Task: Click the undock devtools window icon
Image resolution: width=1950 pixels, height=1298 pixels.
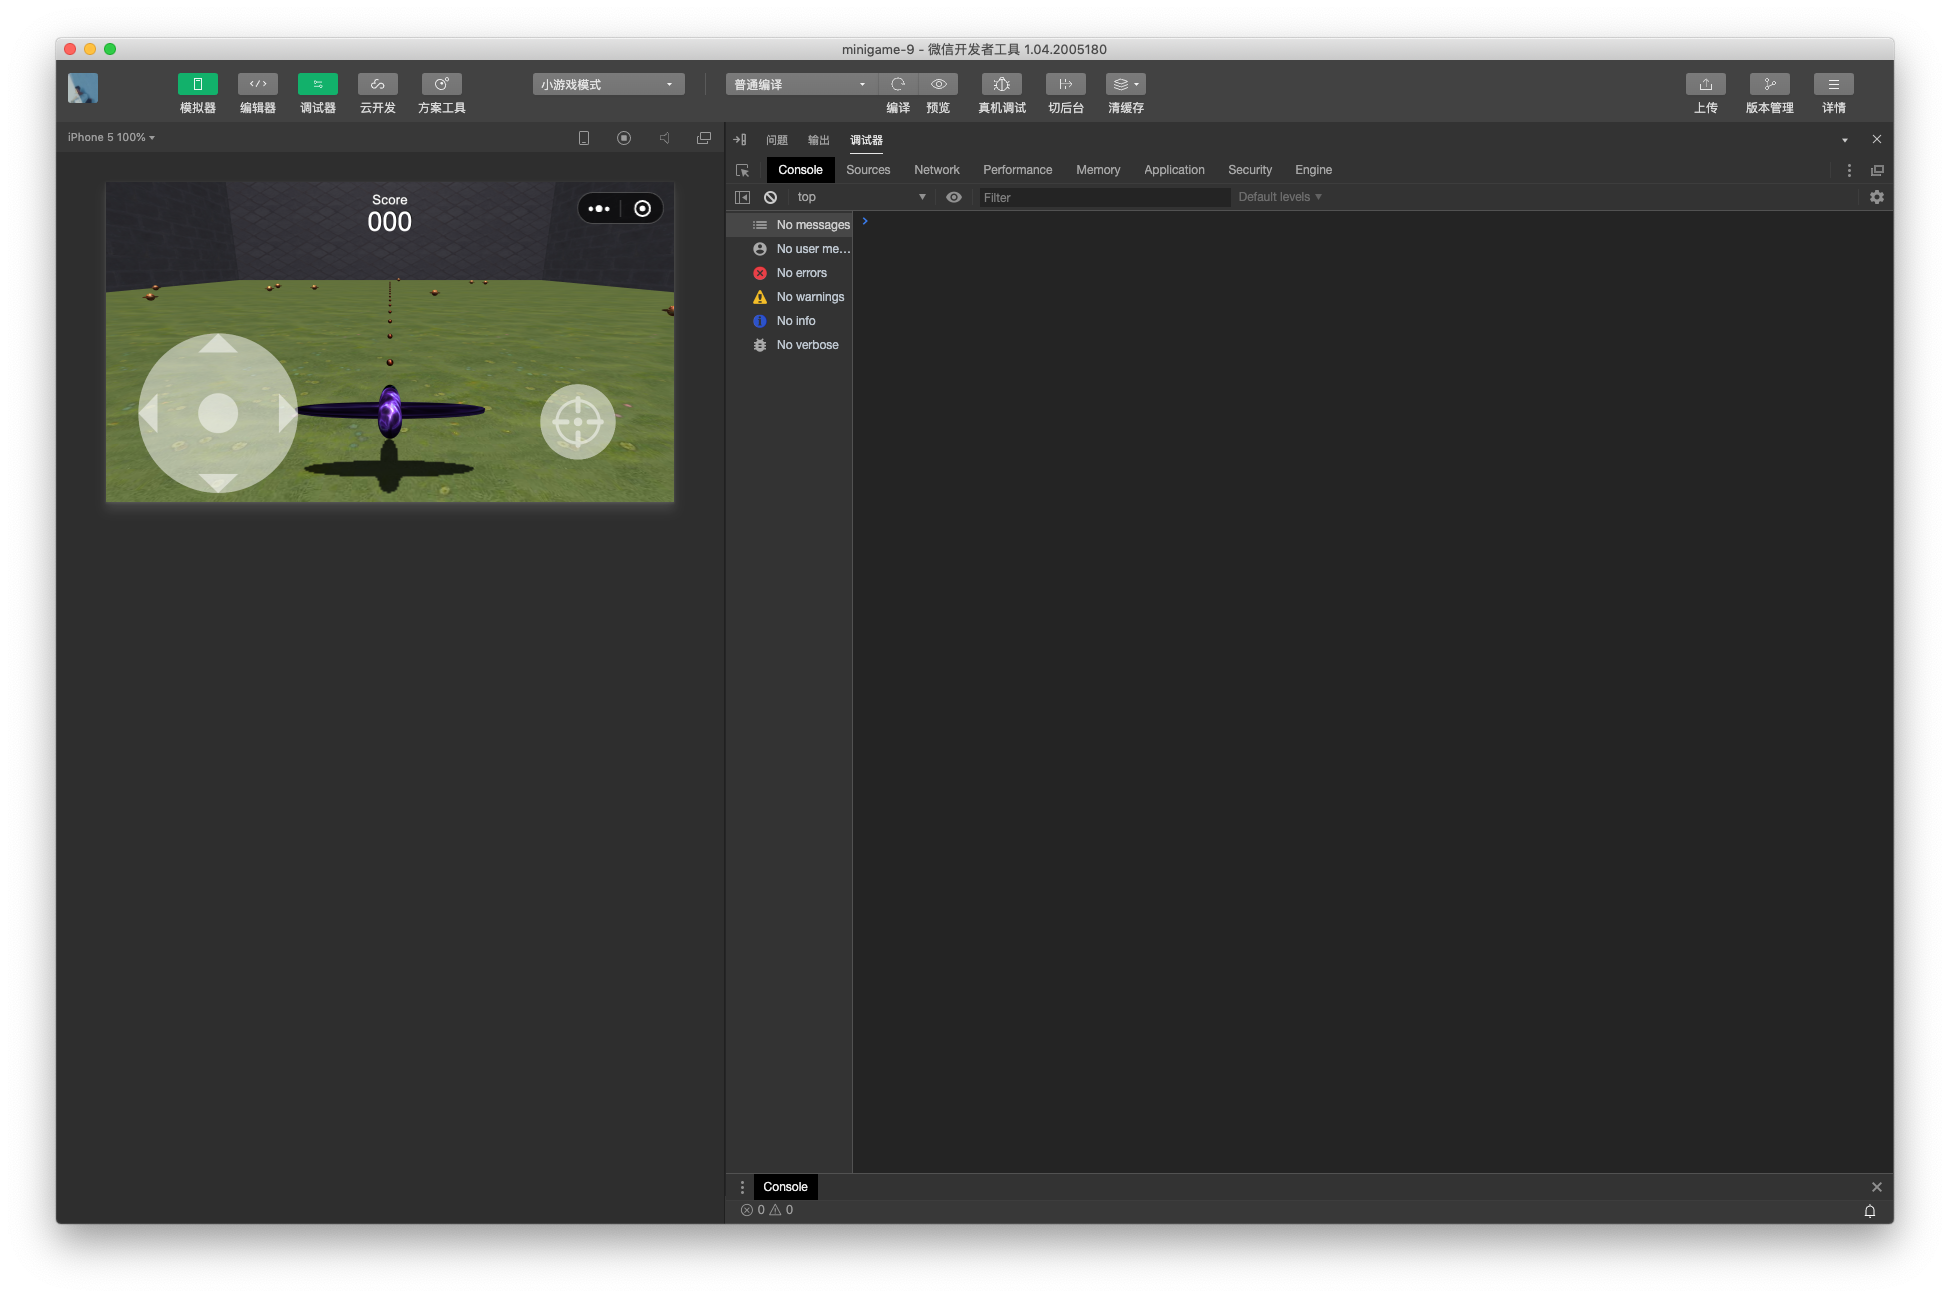Action: tap(1877, 171)
